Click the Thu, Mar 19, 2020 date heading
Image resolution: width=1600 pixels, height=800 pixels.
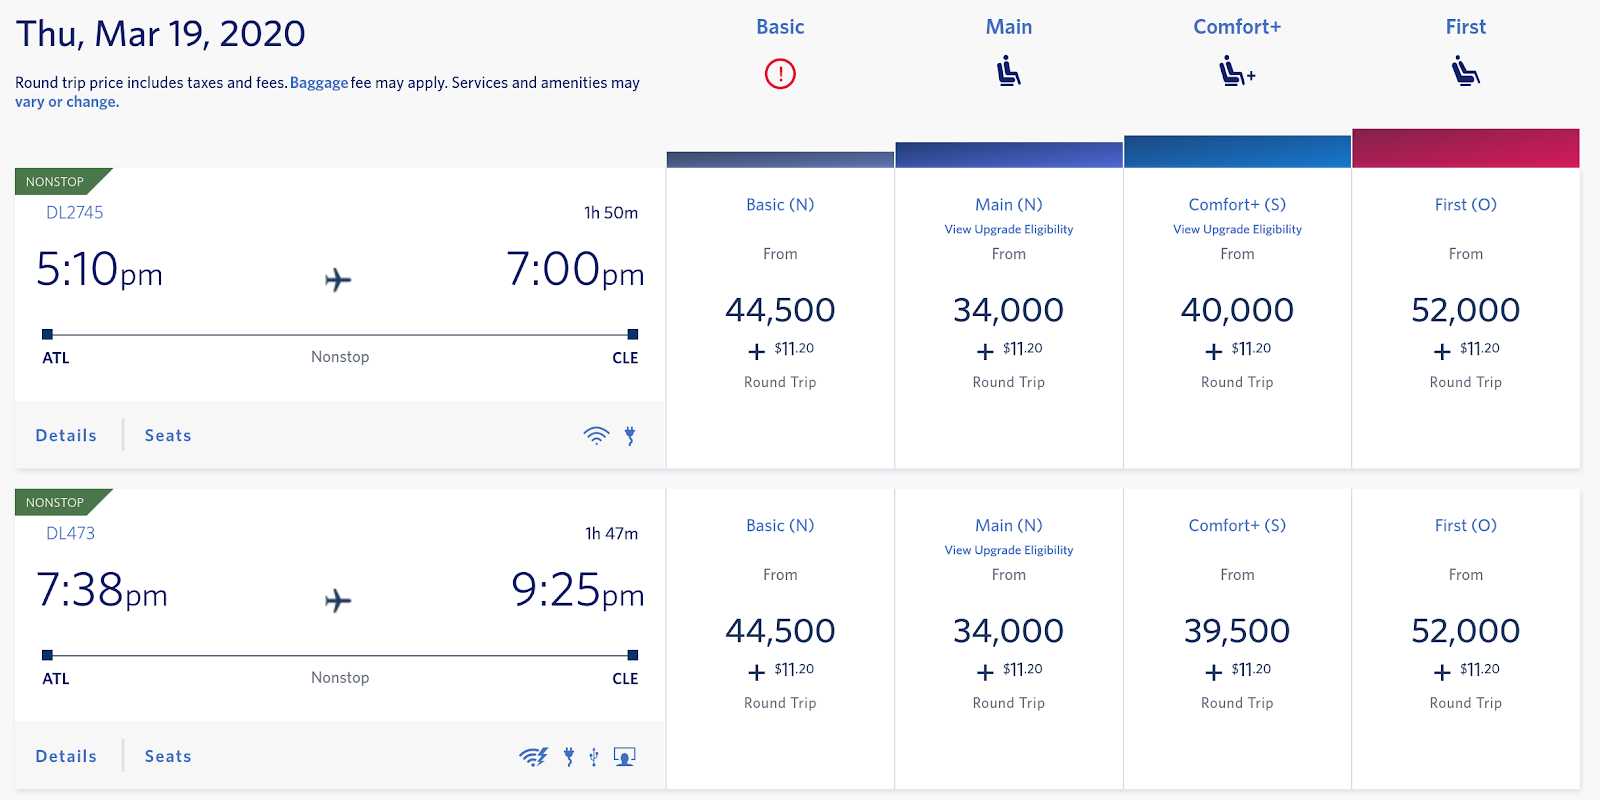click(160, 34)
